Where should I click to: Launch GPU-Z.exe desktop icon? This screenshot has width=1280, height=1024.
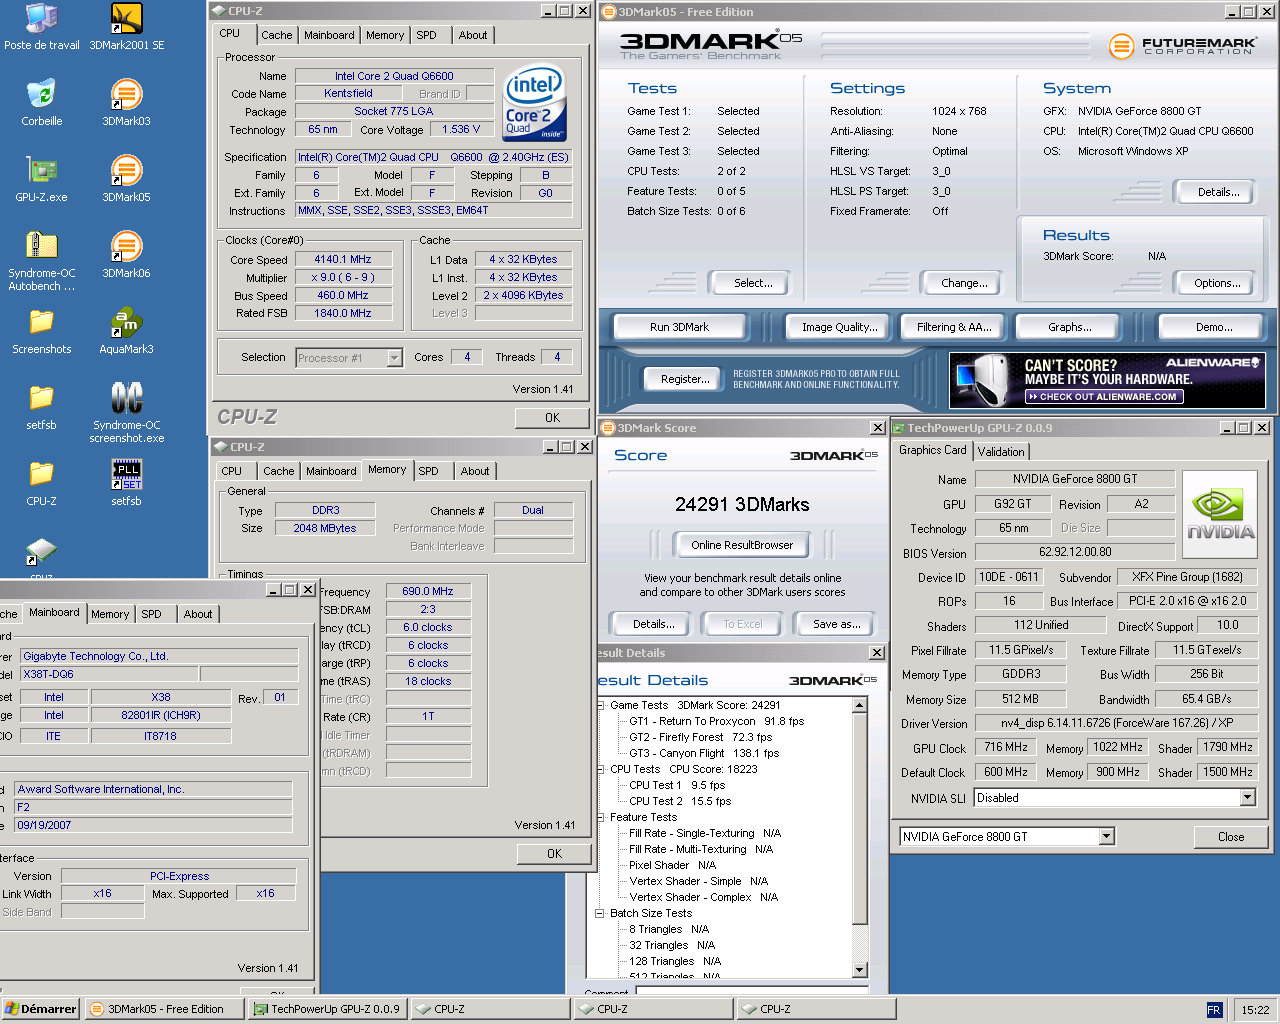[41, 179]
